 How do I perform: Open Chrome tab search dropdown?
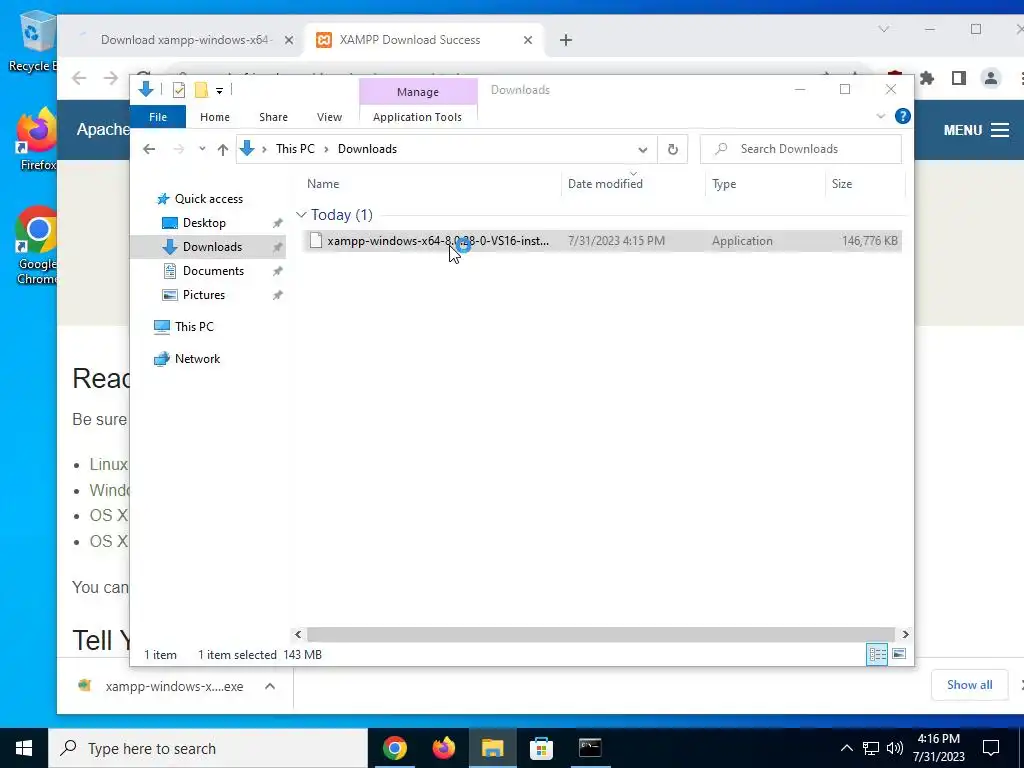(884, 29)
